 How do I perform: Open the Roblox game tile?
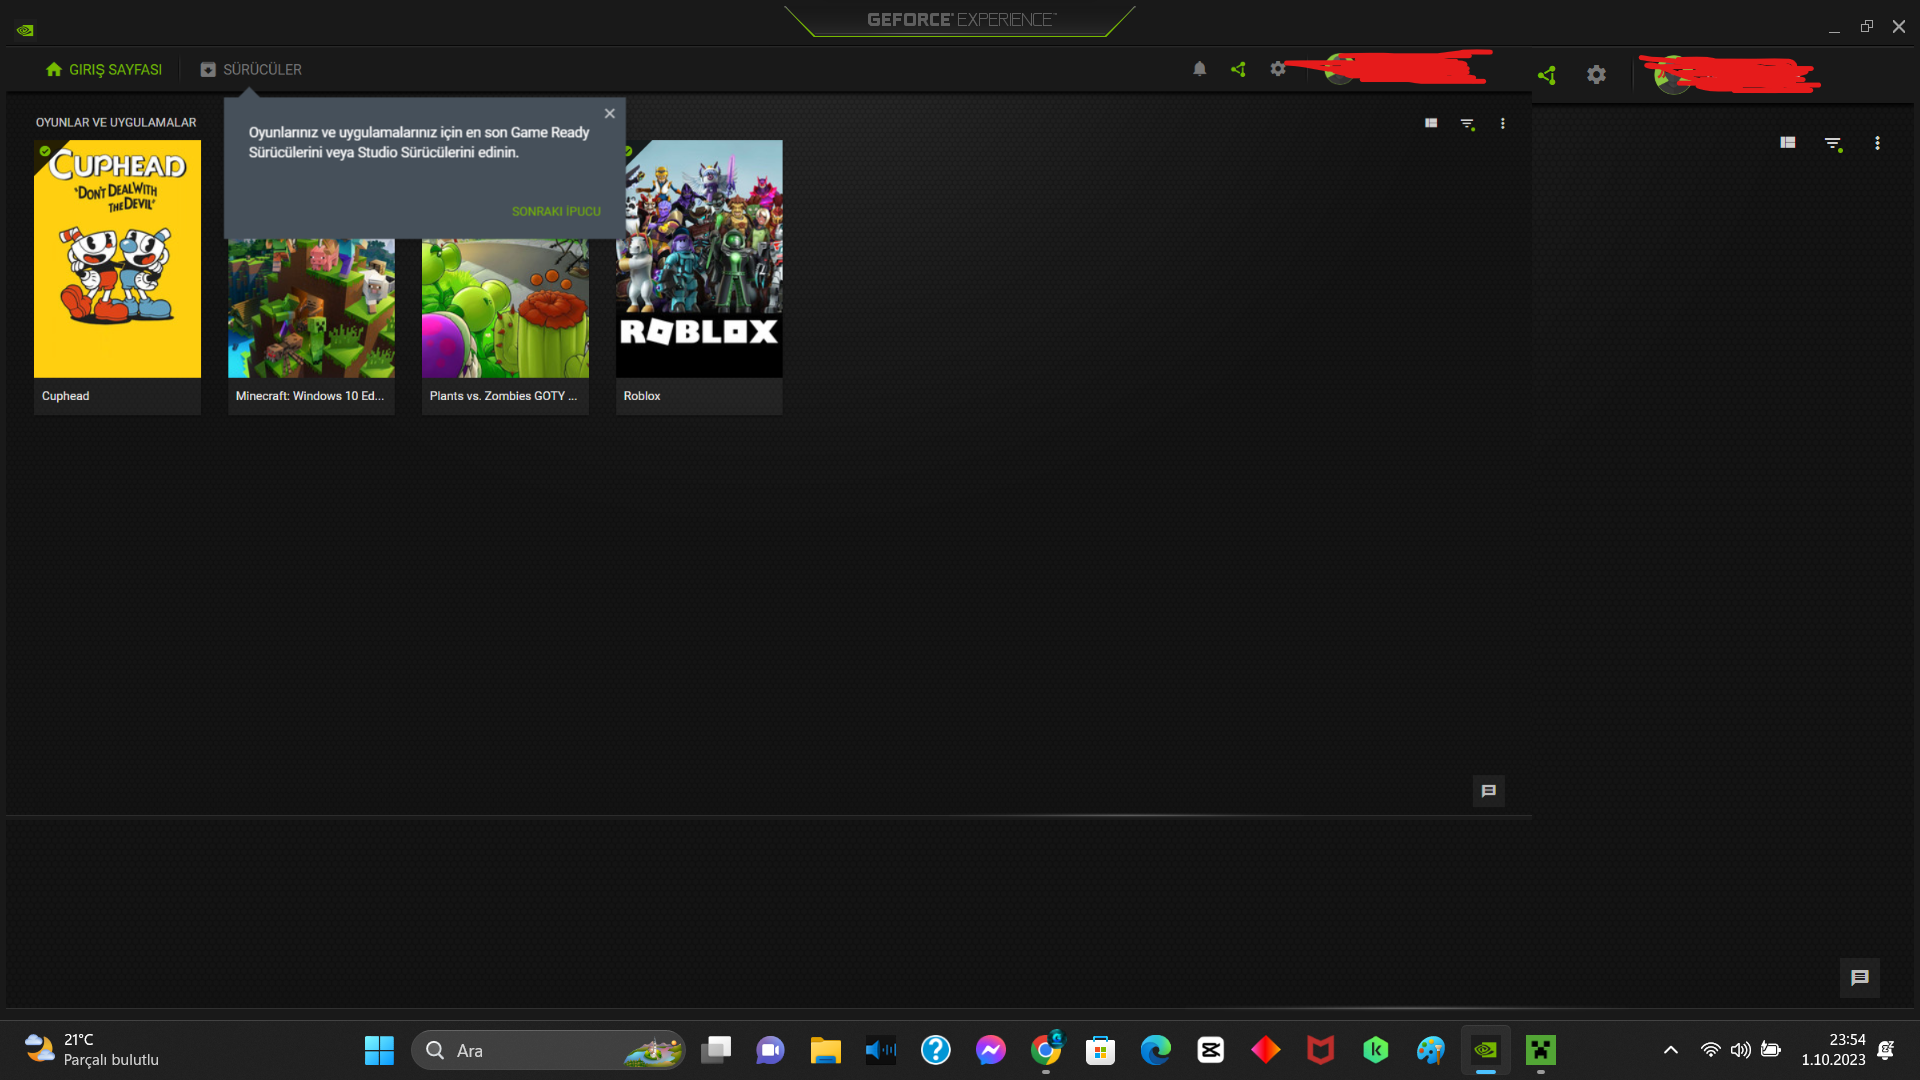click(x=698, y=258)
